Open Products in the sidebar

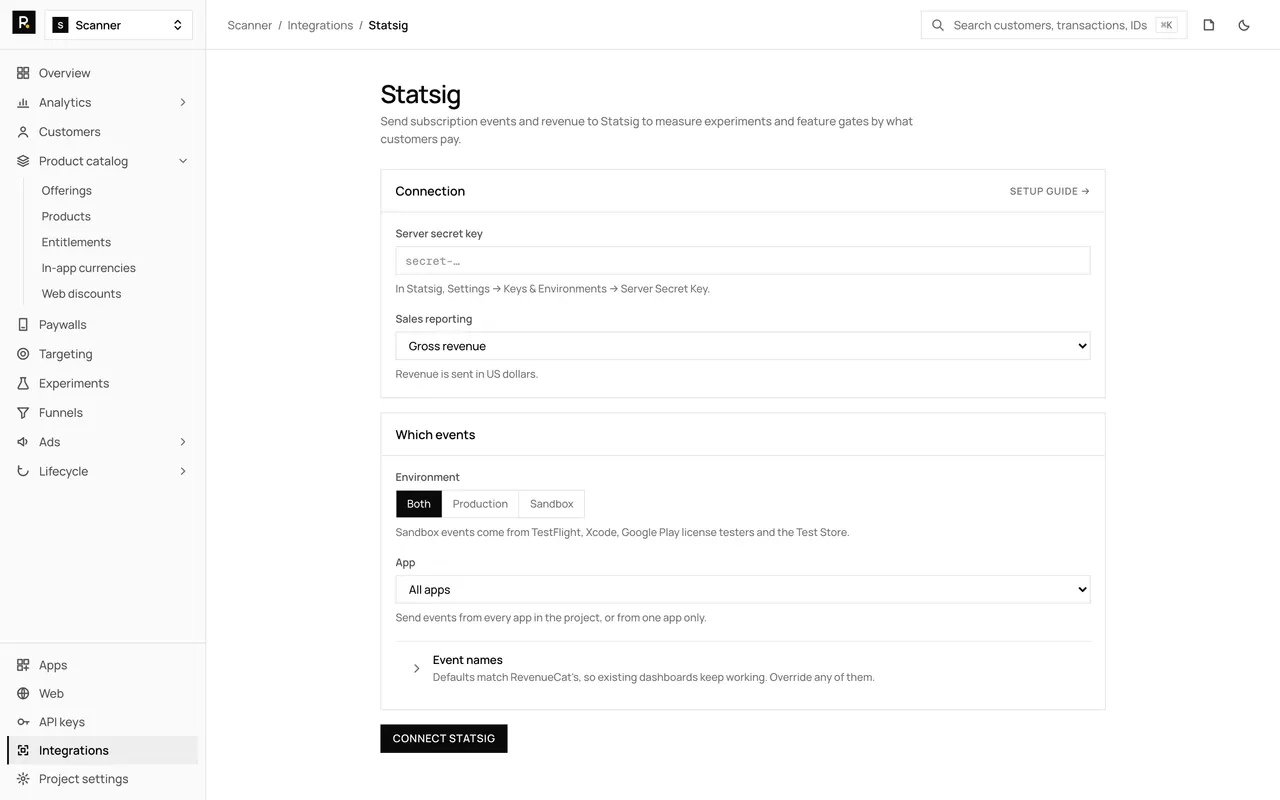[66, 216]
